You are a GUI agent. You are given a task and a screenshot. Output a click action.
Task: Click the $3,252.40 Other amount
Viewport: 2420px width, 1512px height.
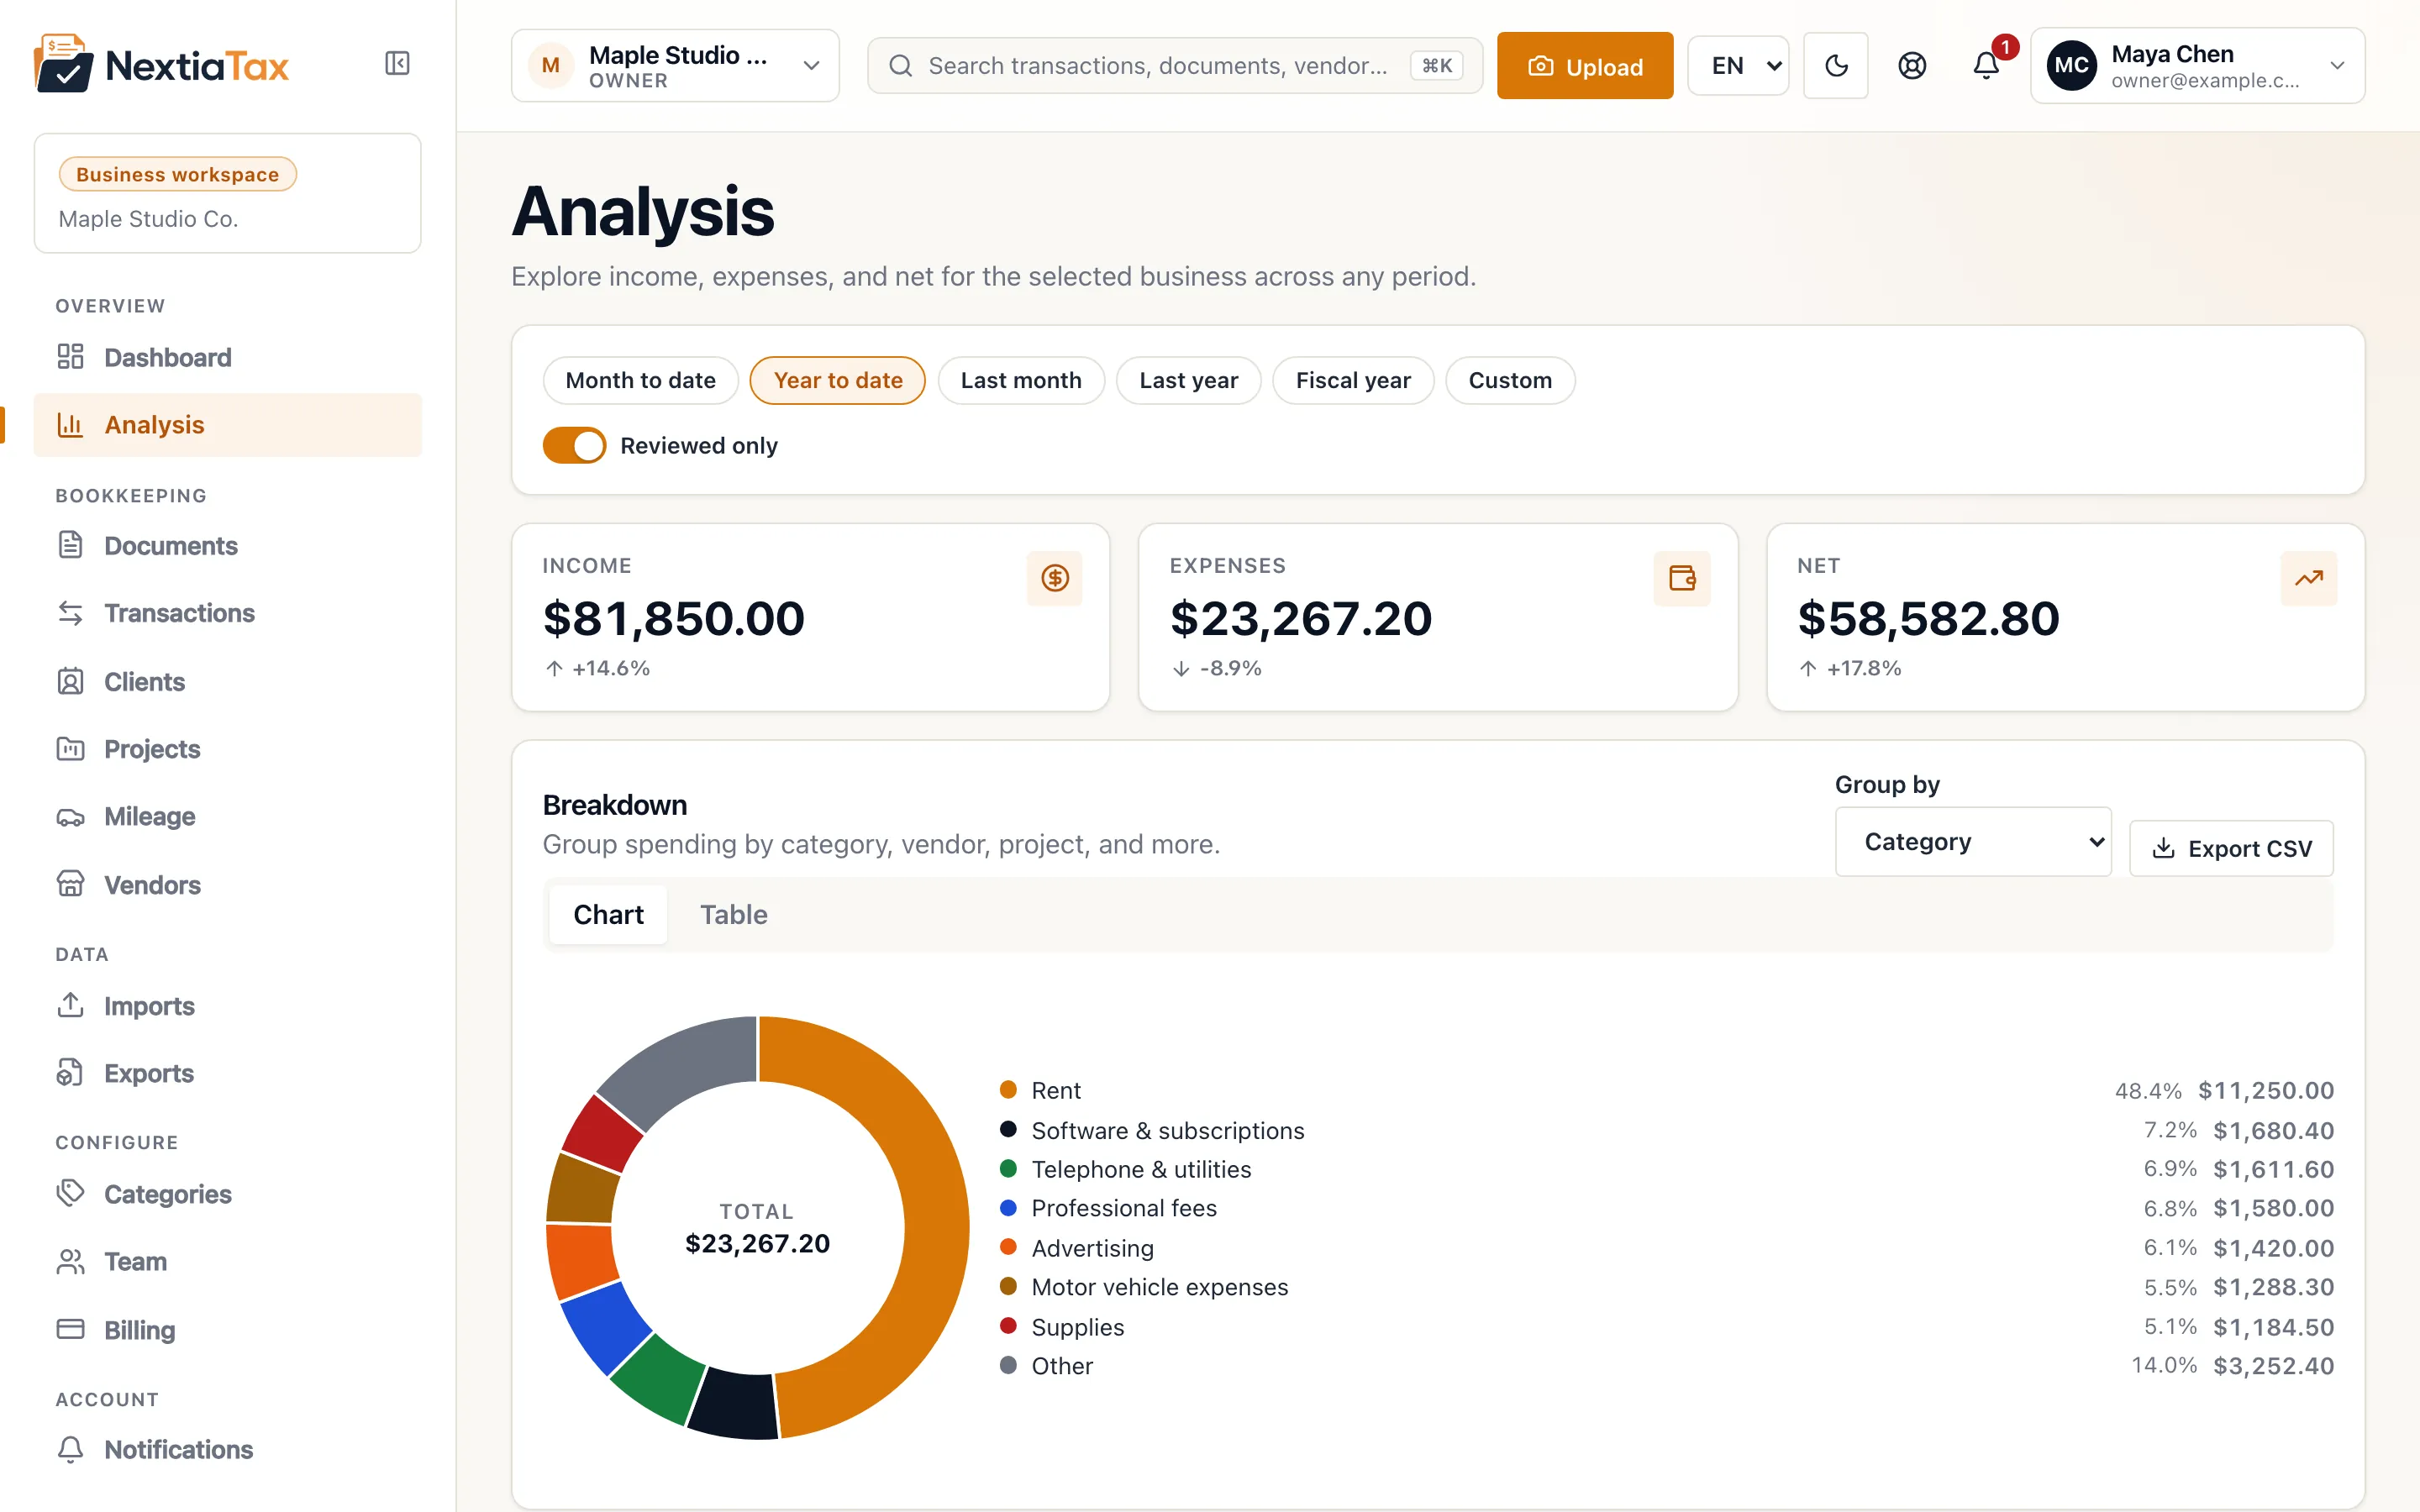(2273, 1366)
